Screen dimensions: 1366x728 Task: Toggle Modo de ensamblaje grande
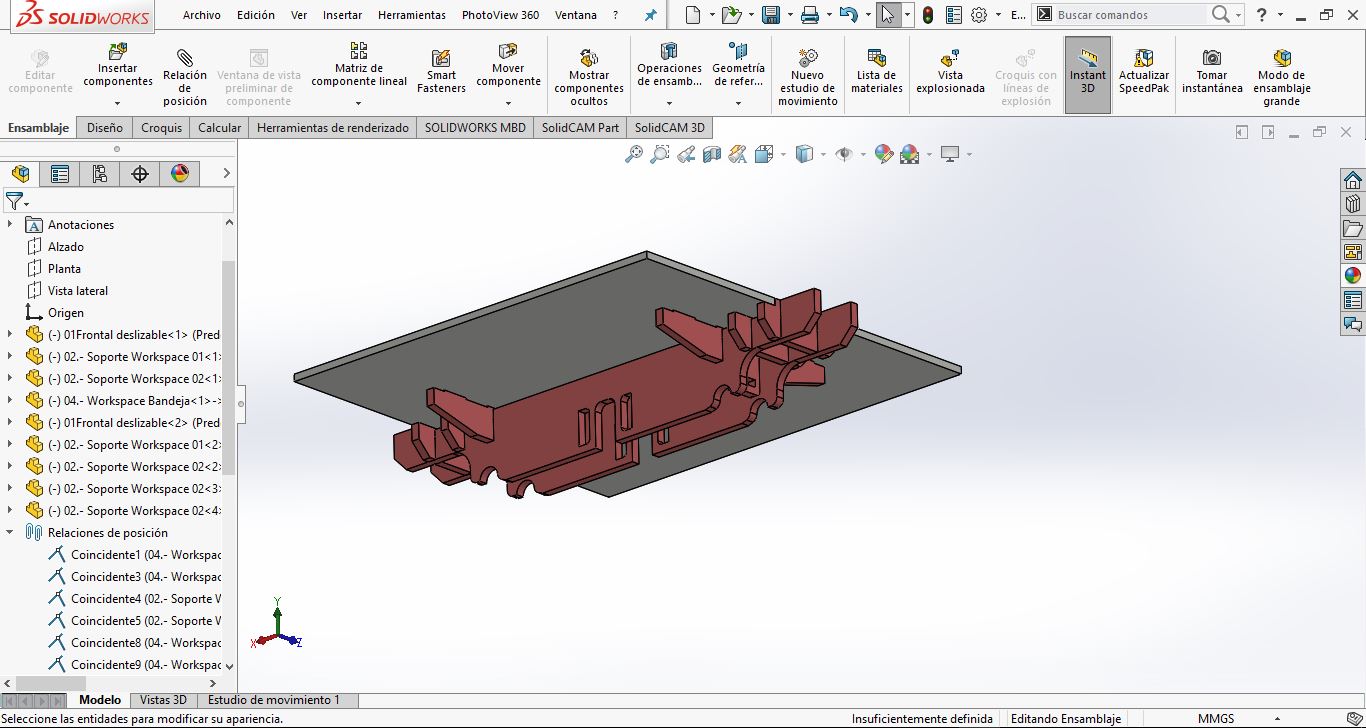point(1281,58)
